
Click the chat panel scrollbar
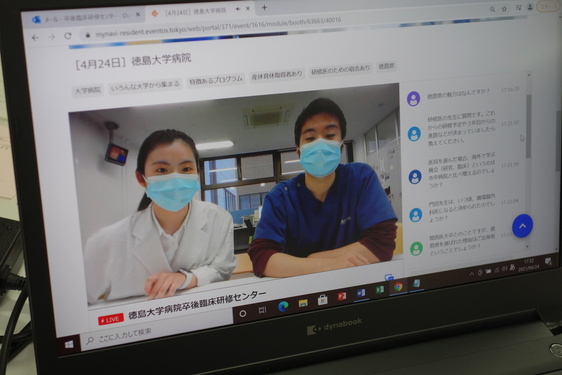click(x=528, y=125)
